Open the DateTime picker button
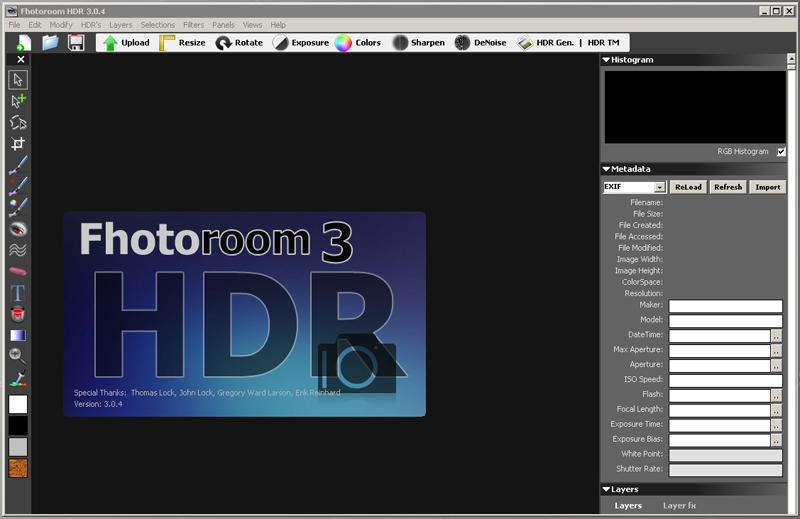This screenshot has width=800, height=519. (x=776, y=336)
